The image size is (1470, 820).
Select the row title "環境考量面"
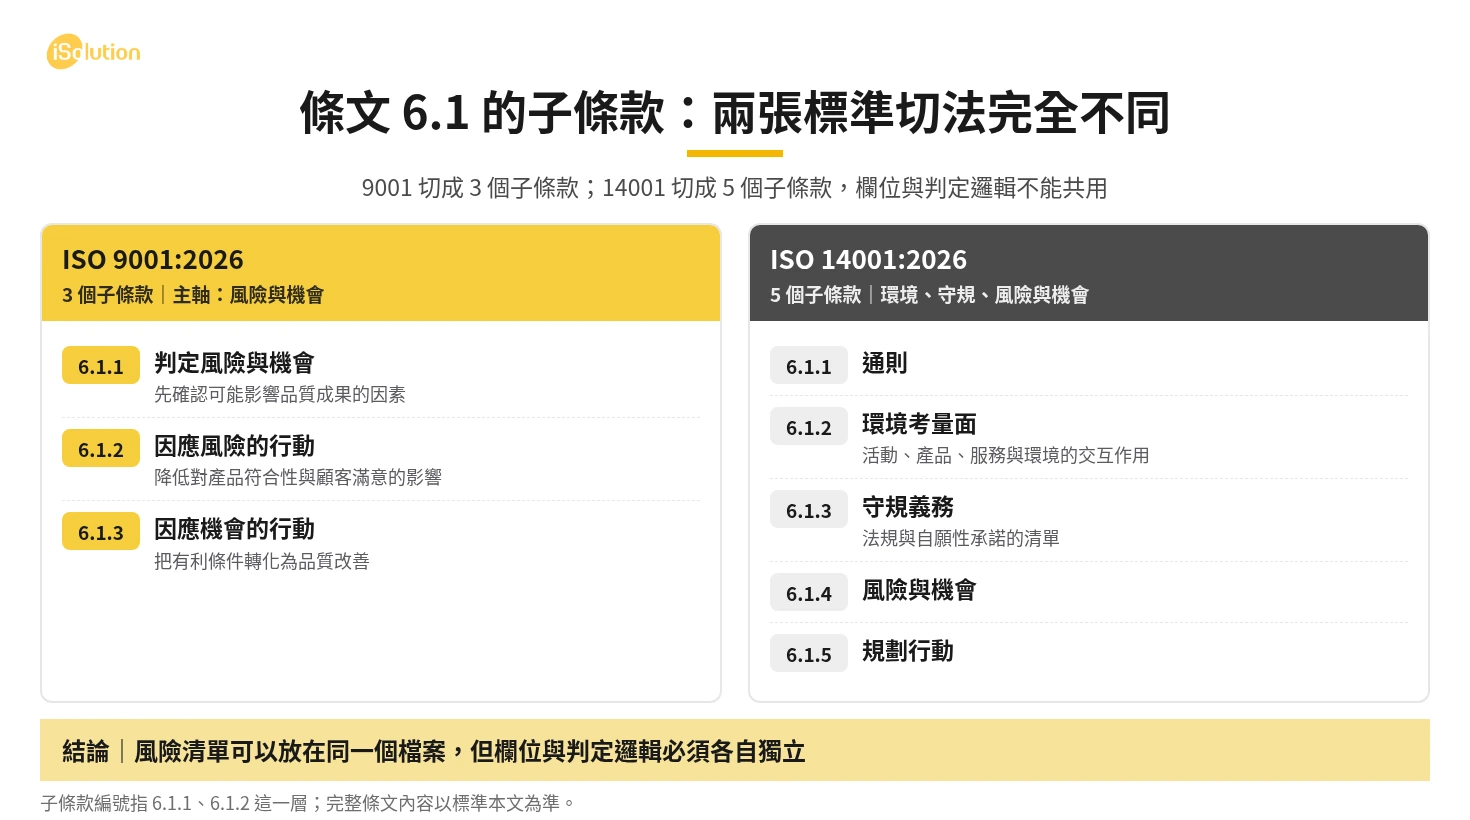point(919,424)
